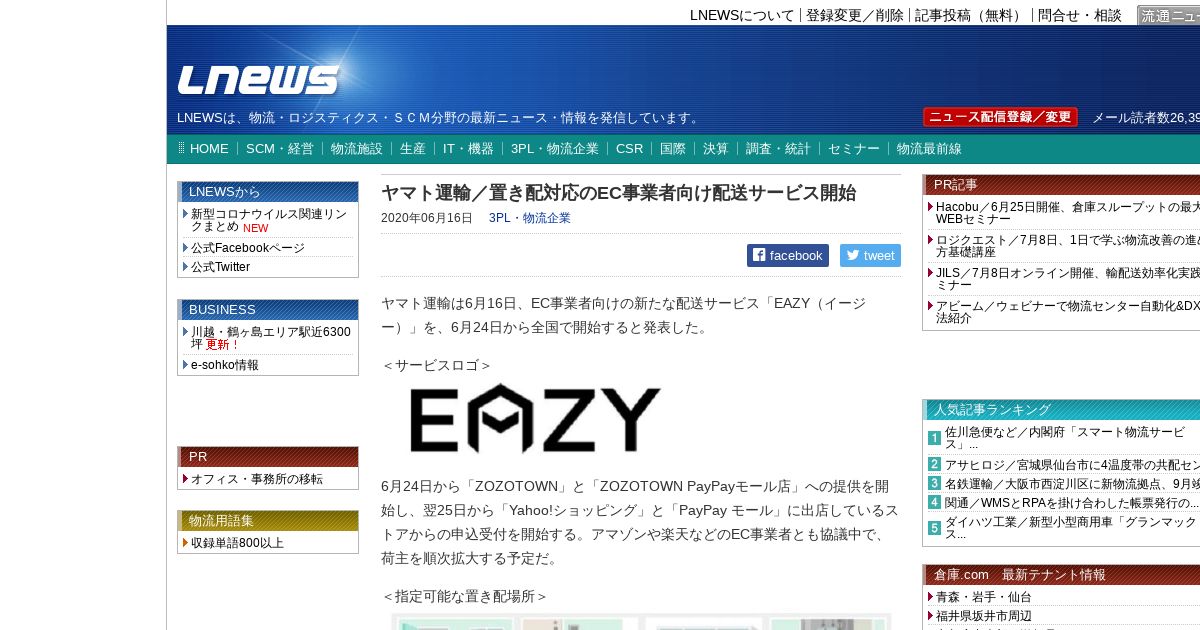This screenshot has height=630, width=1200.
Task: Click the article headline ヤマト運輸／置き配対応
Action: (x=618, y=193)
